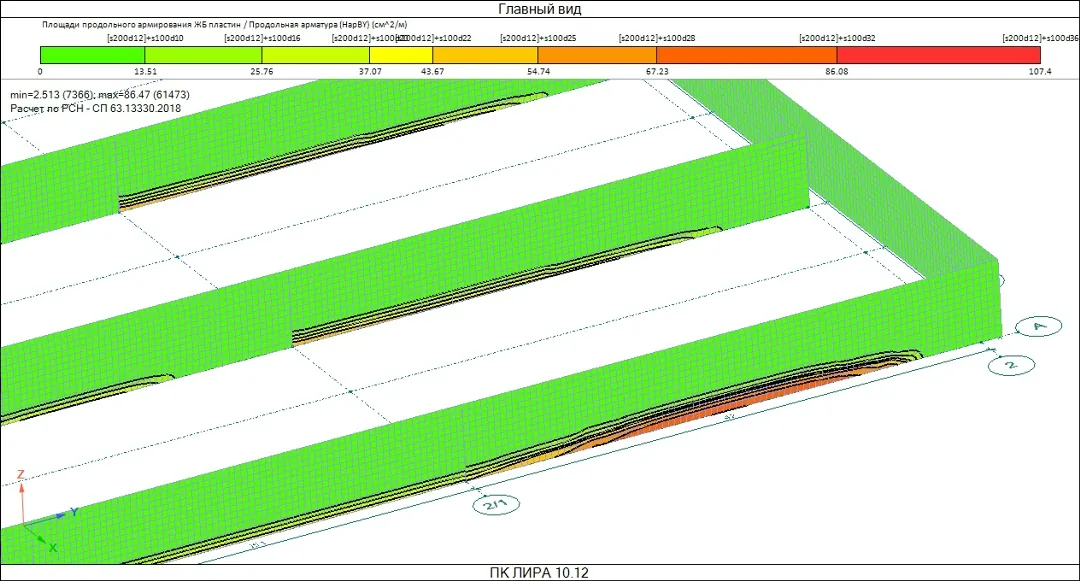The width and height of the screenshot is (1080, 581).
Task: Click the "Главный вид" view title
Action: pos(539,9)
